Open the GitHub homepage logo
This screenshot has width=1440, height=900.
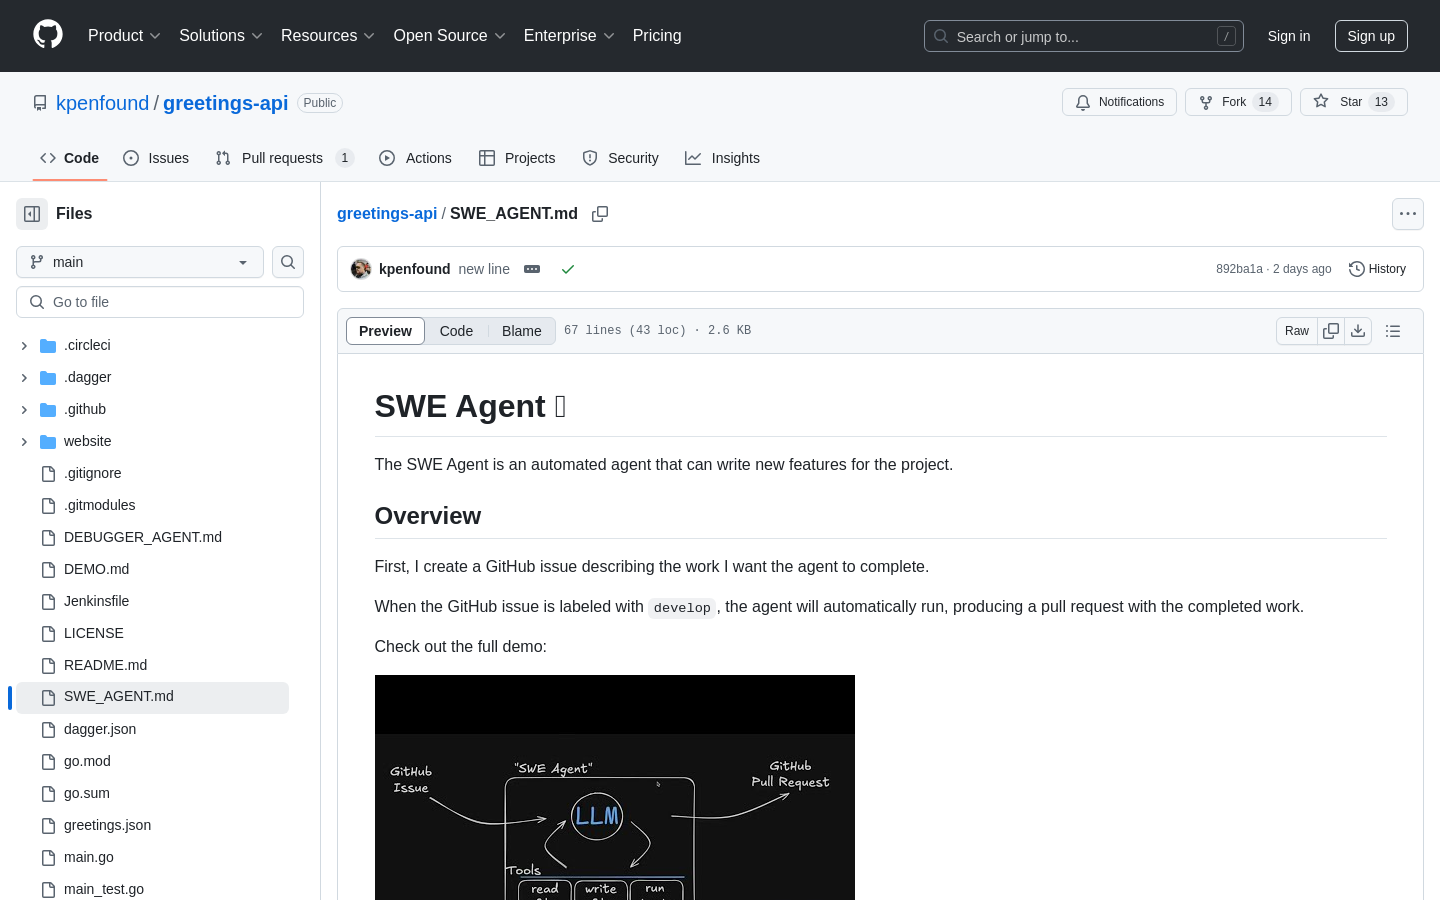(48, 35)
